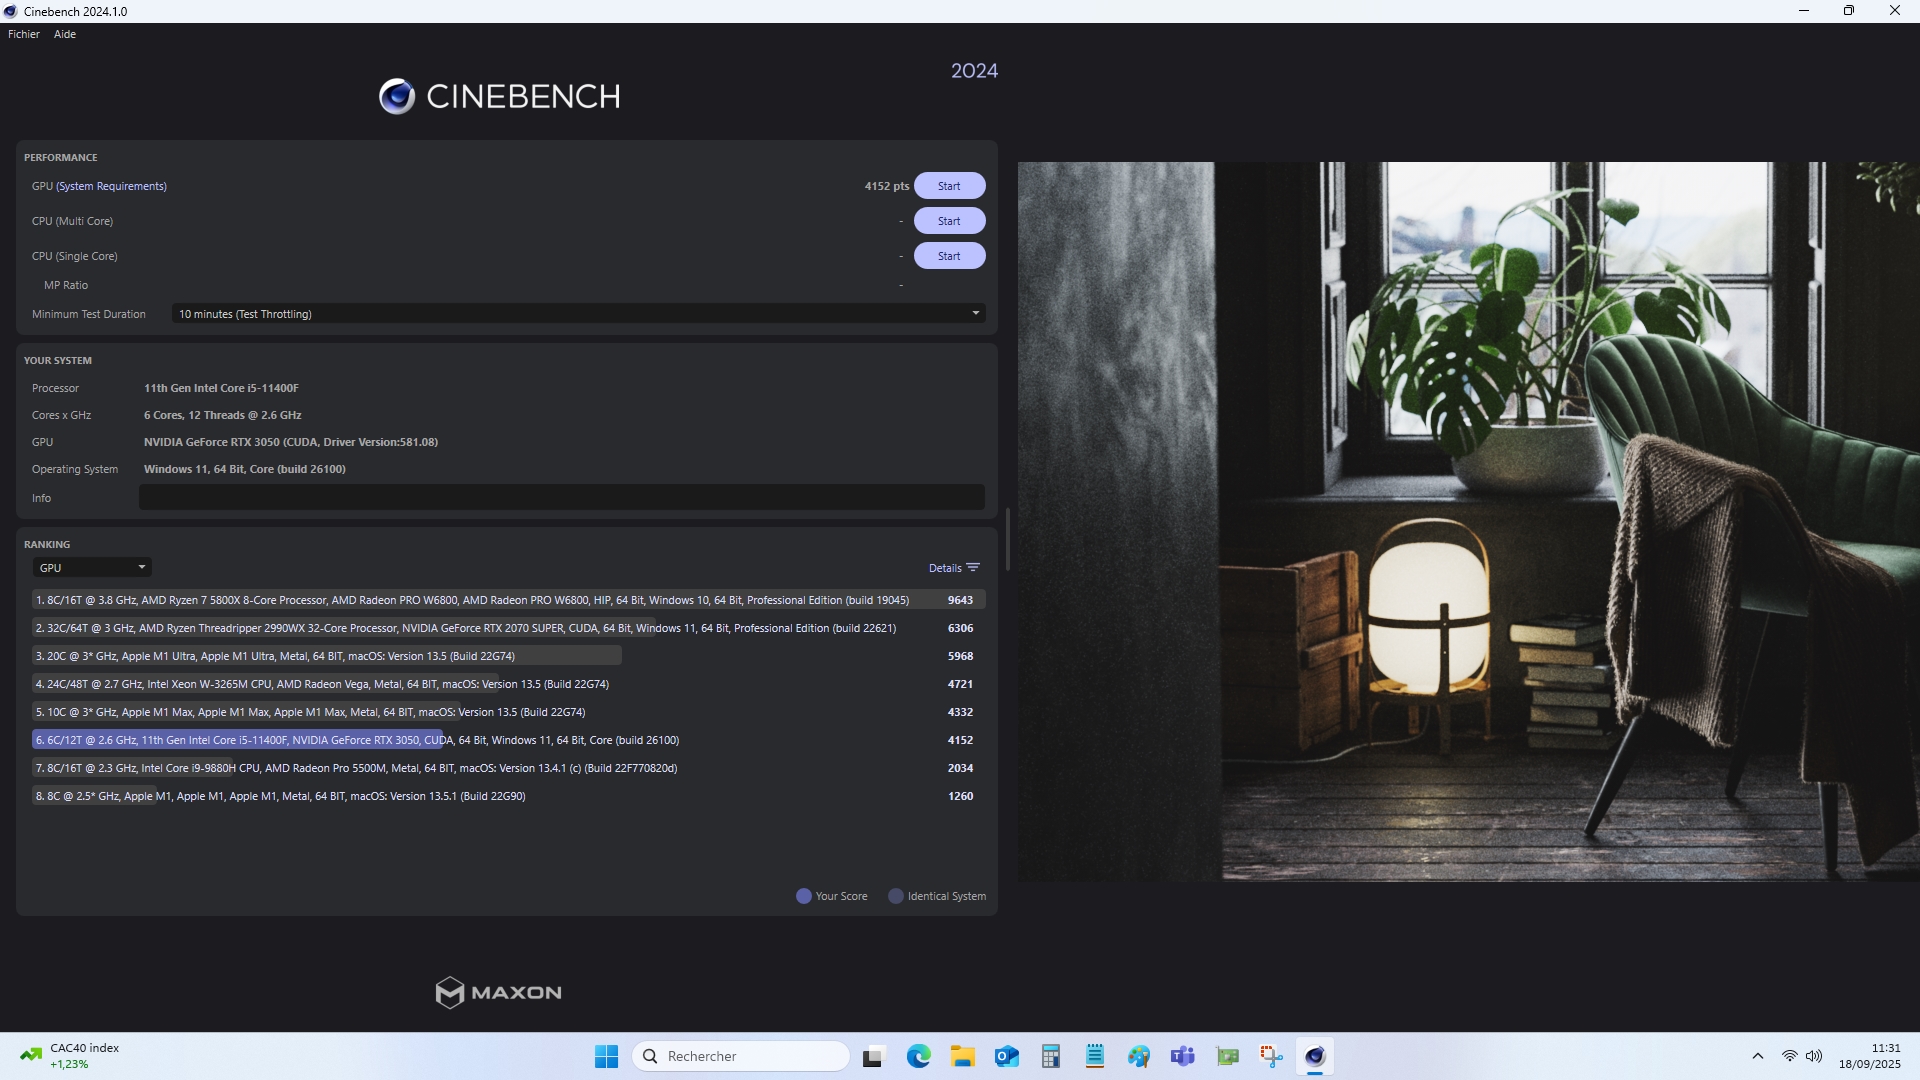
Task: Show hidden system tray icons
Action: [1757, 1056]
